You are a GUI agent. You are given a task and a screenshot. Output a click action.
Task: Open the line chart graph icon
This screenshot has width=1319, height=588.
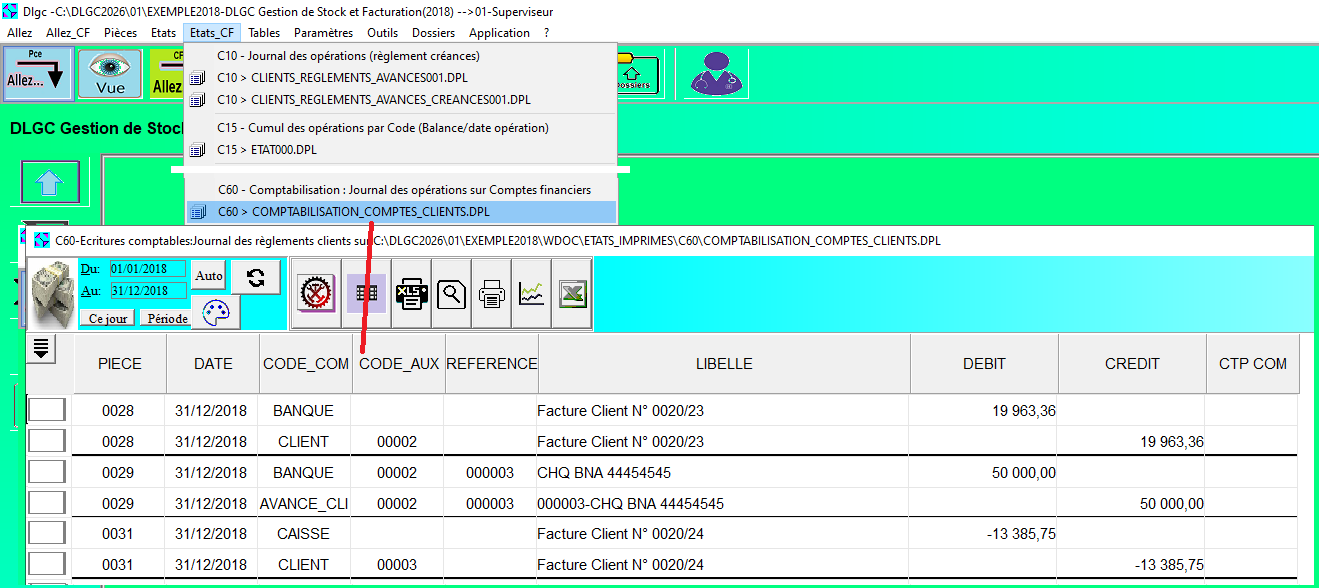531,293
